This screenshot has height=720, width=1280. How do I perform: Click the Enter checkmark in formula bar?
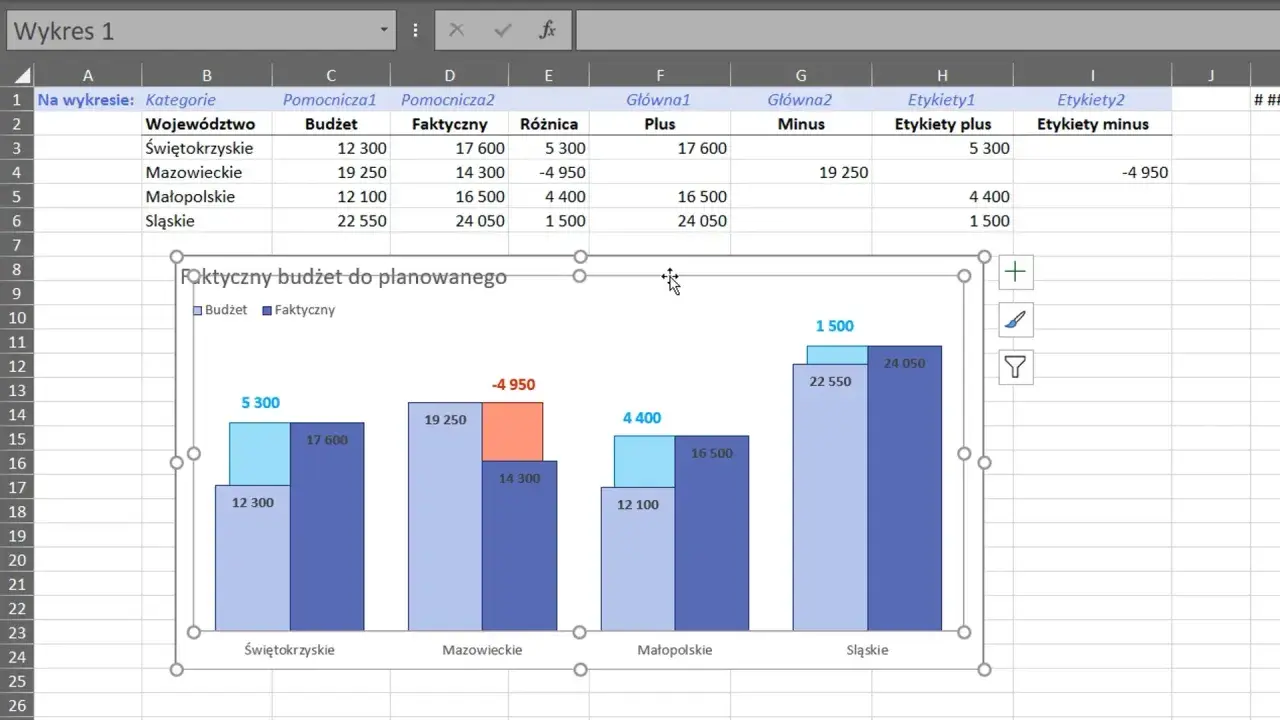click(503, 30)
